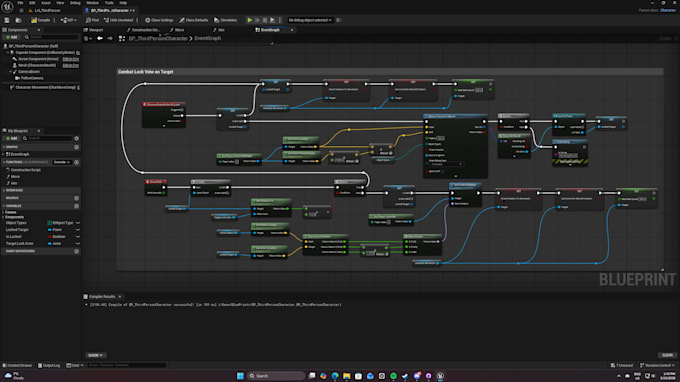The height and width of the screenshot is (382, 680).
Task: Collapse the Capsule Component tree node
Action: click(x=8, y=52)
